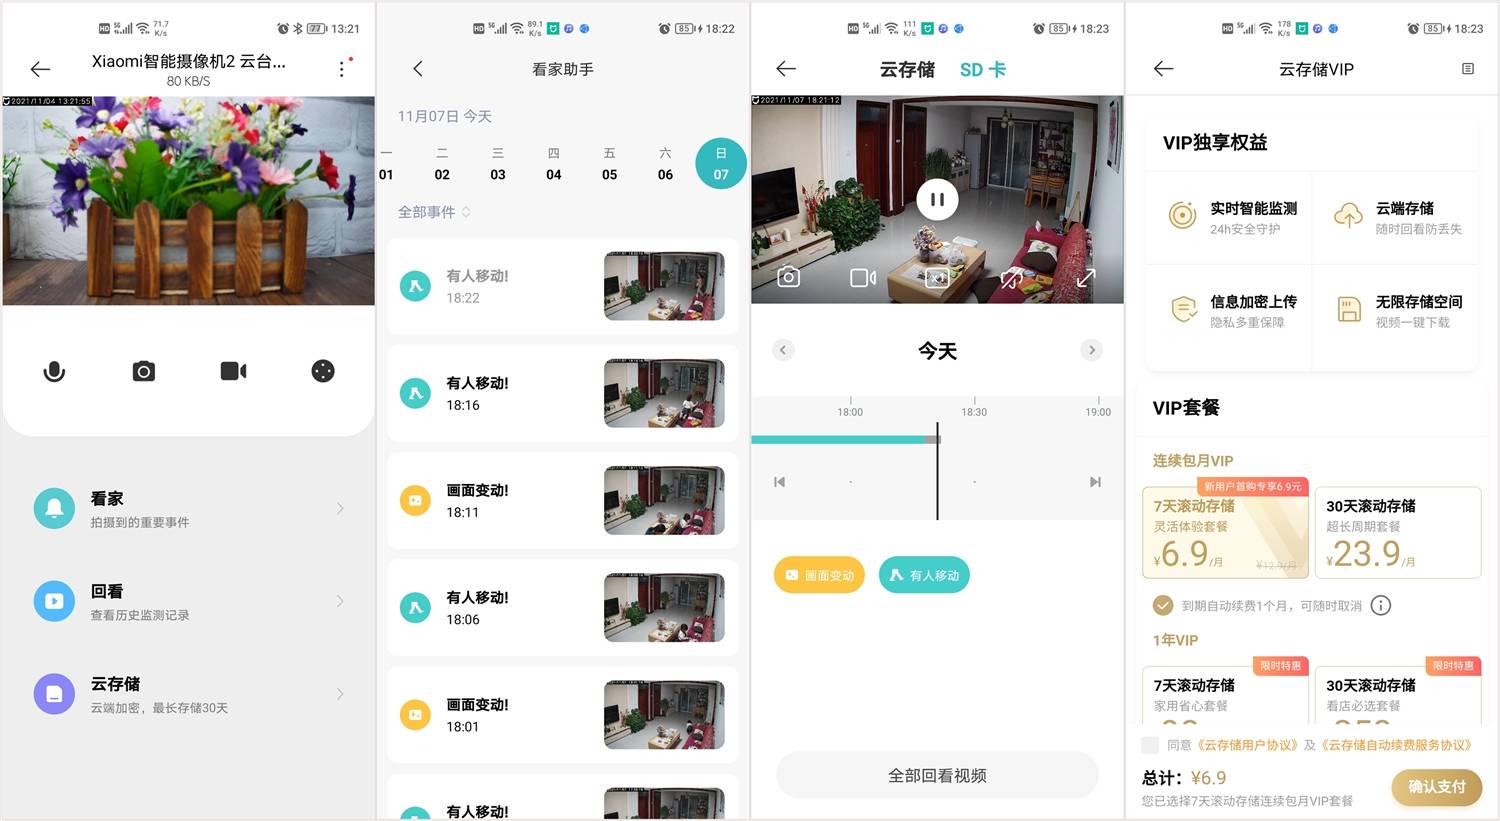Go to next day arrow beside 今天

tap(1091, 350)
